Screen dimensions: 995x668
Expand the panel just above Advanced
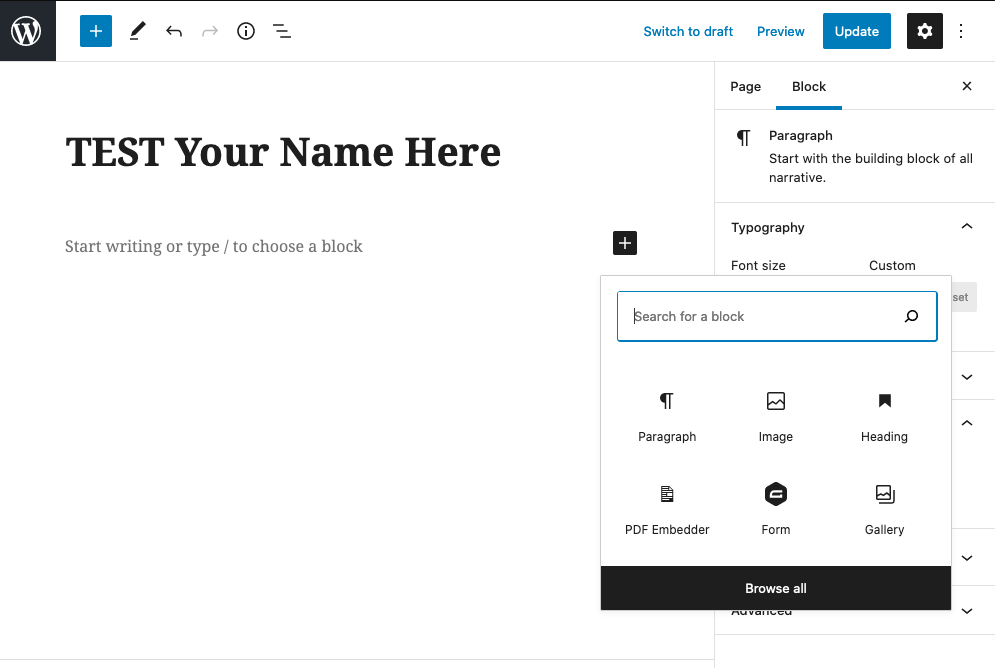(x=966, y=558)
